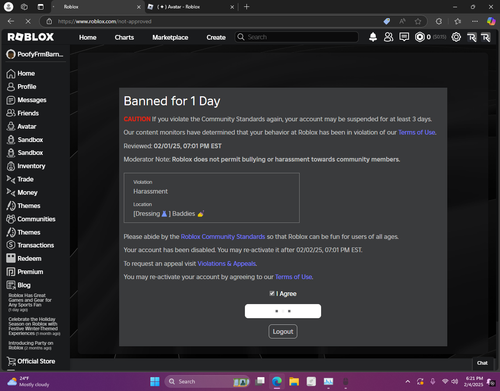The image size is (500, 391).
Task: Open the weather widget in the taskbar
Action: coord(28,381)
